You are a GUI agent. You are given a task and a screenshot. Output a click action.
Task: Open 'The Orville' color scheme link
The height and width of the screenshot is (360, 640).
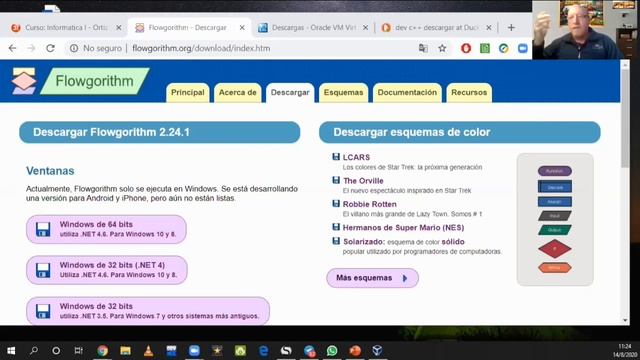[363, 180]
